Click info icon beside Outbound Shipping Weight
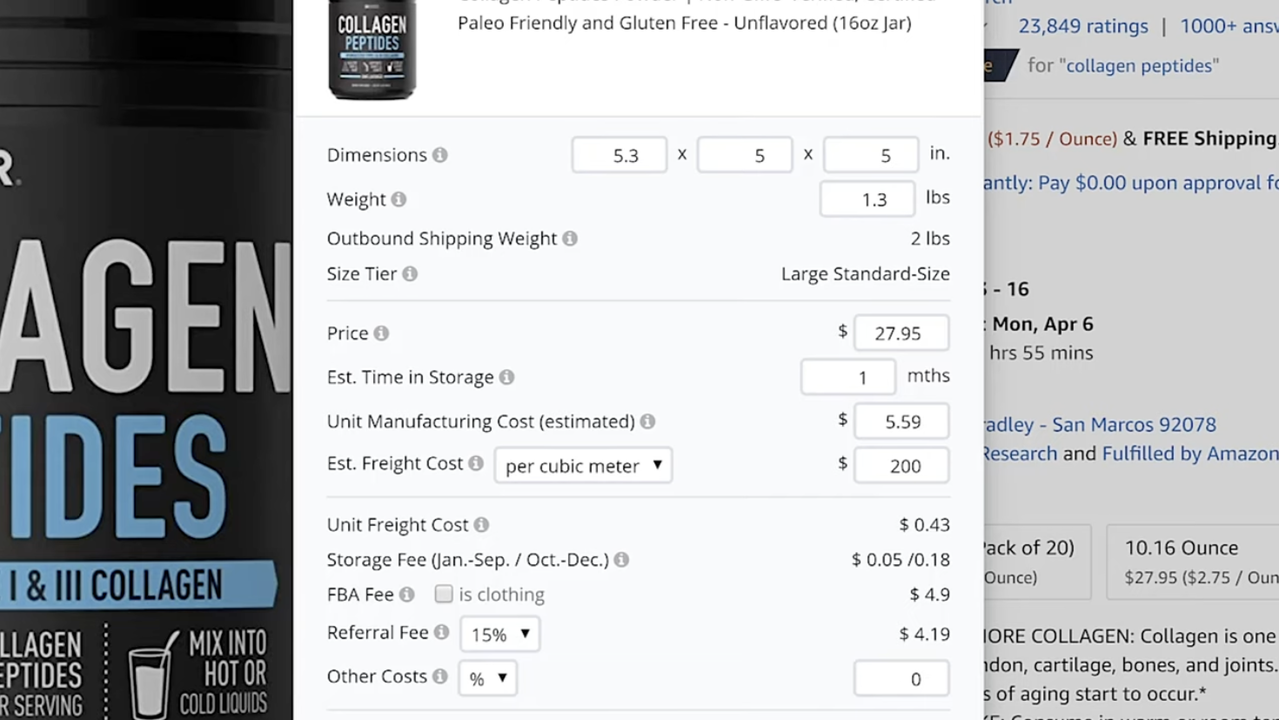The width and height of the screenshot is (1279, 720). tap(570, 239)
